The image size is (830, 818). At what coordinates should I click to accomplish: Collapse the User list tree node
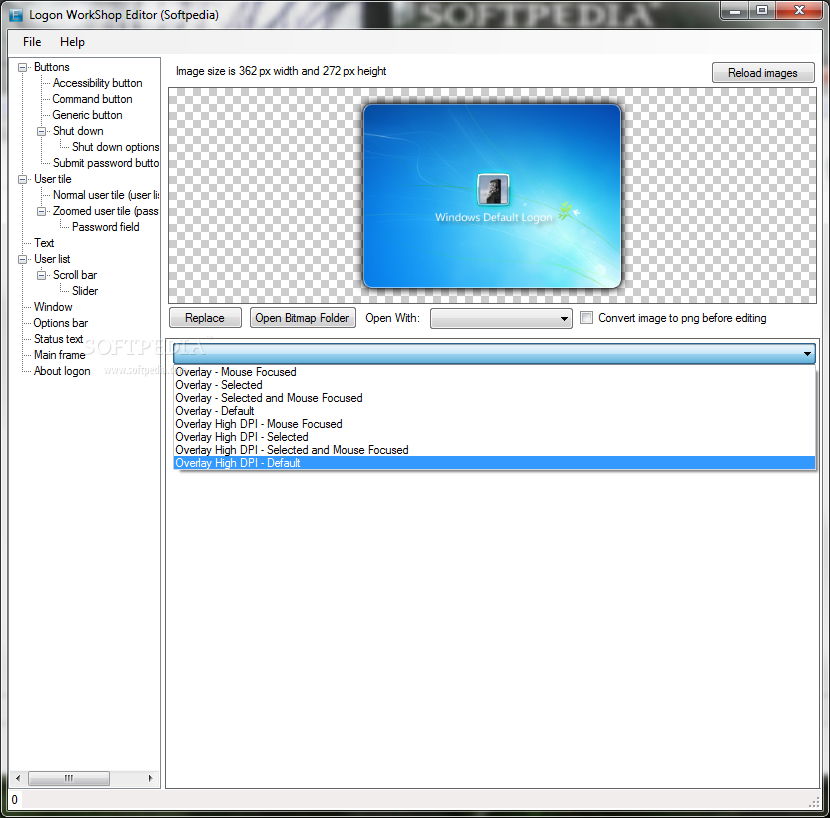point(23,259)
